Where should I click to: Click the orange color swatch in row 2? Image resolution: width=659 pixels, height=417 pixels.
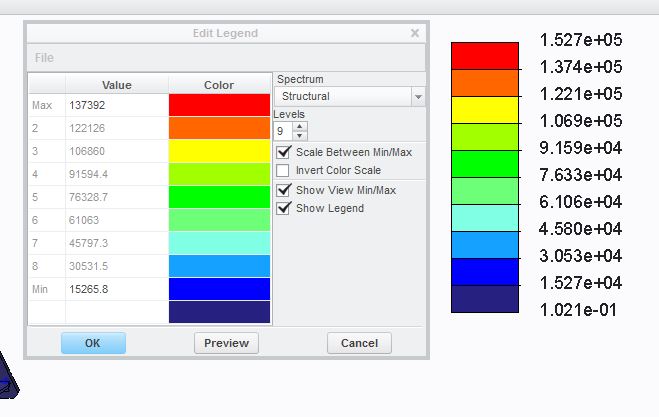(219, 128)
